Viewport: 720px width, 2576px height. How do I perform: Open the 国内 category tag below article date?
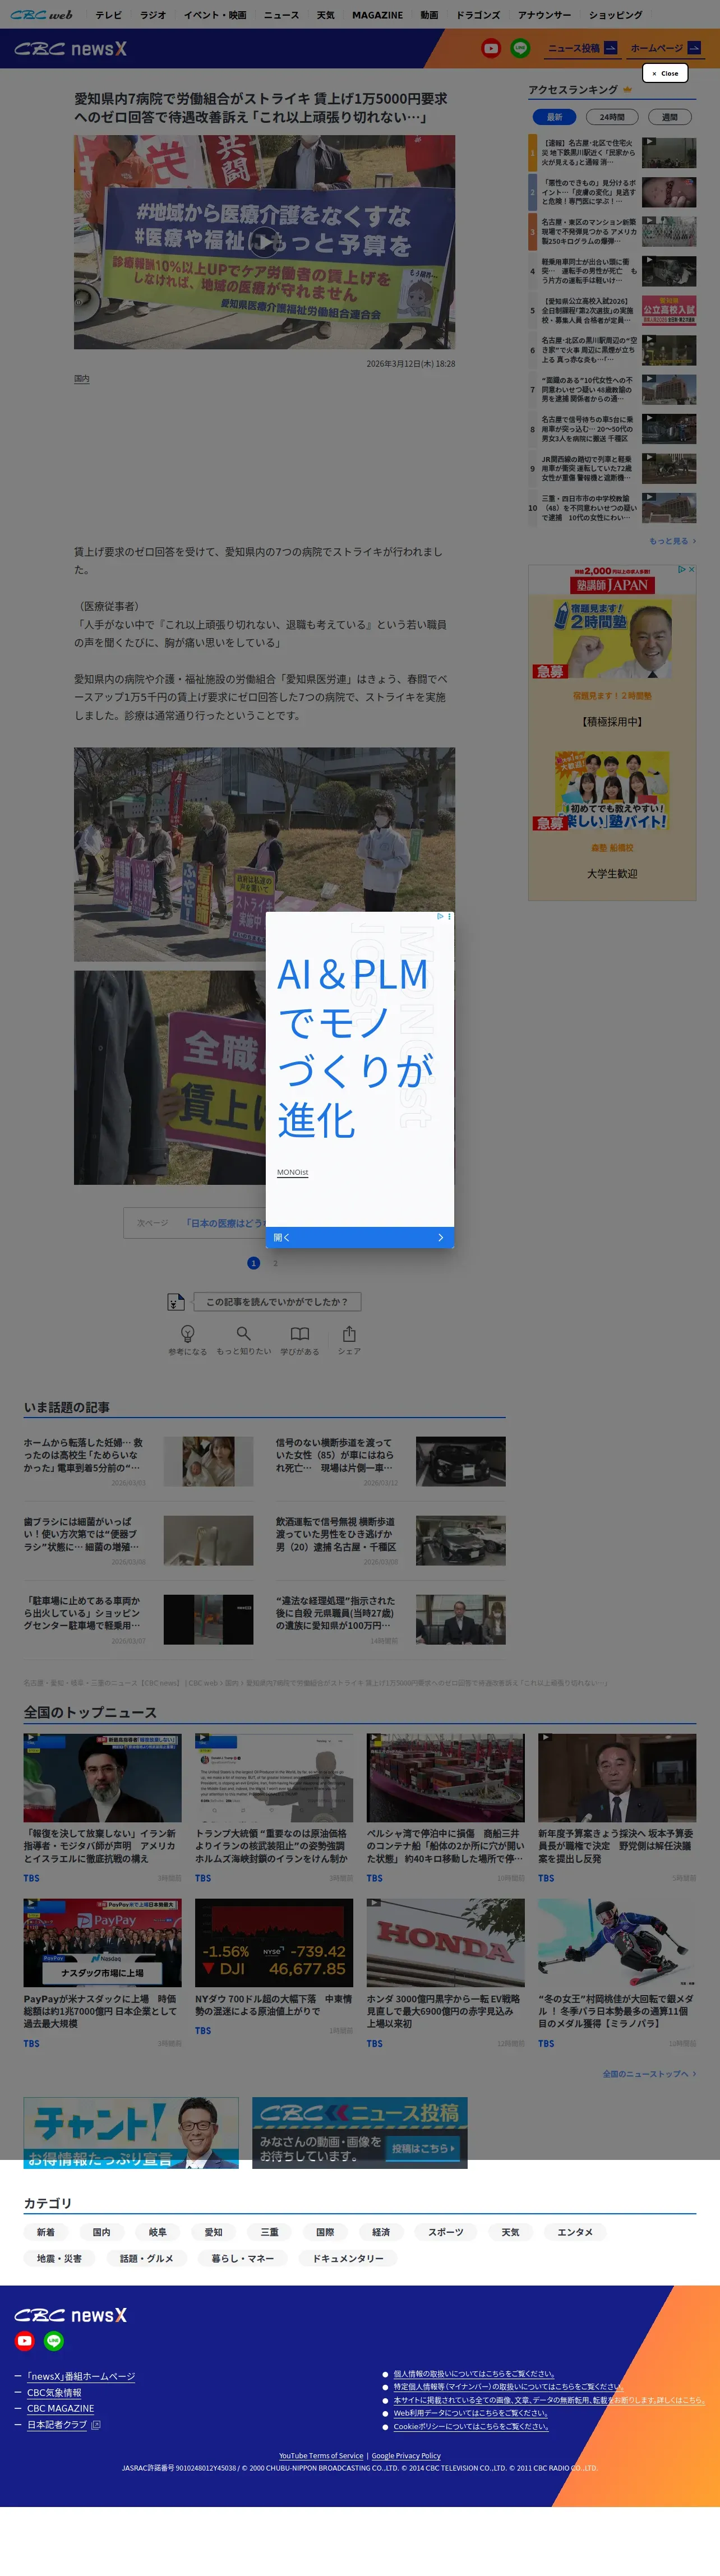[82, 379]
